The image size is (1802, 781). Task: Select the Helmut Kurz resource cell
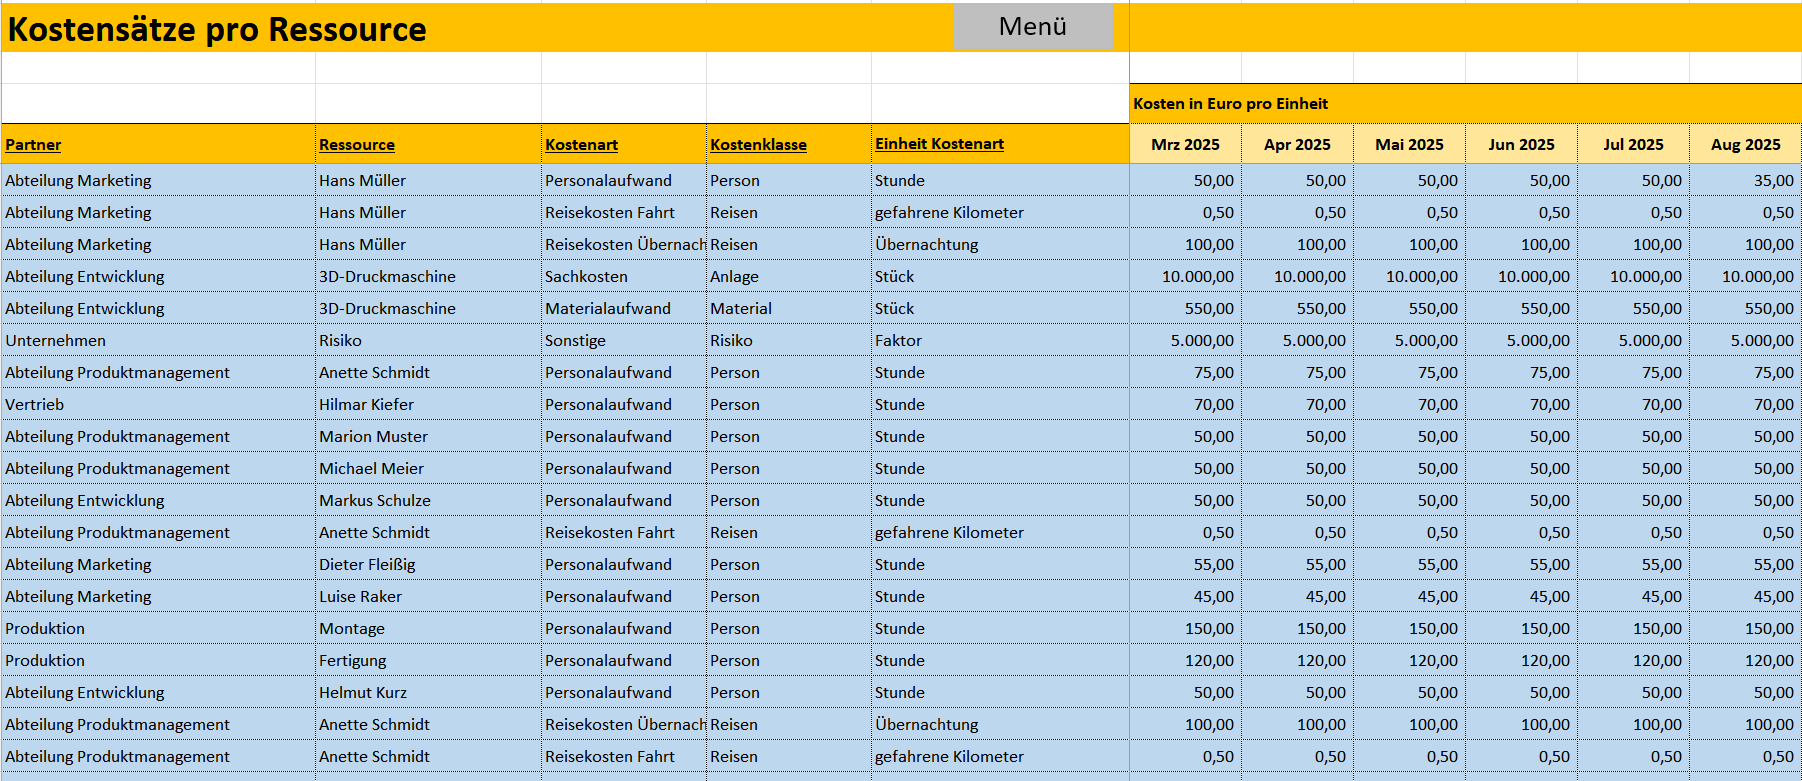428,692
